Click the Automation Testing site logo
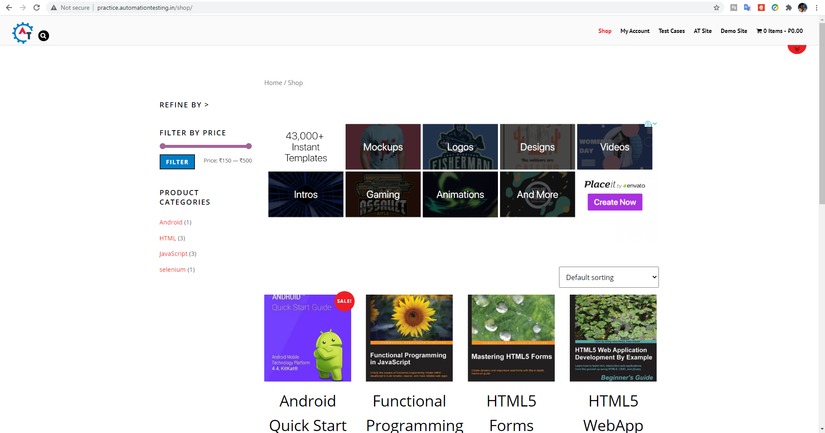This screenshot has height=433, width=825. pos(22,33)
